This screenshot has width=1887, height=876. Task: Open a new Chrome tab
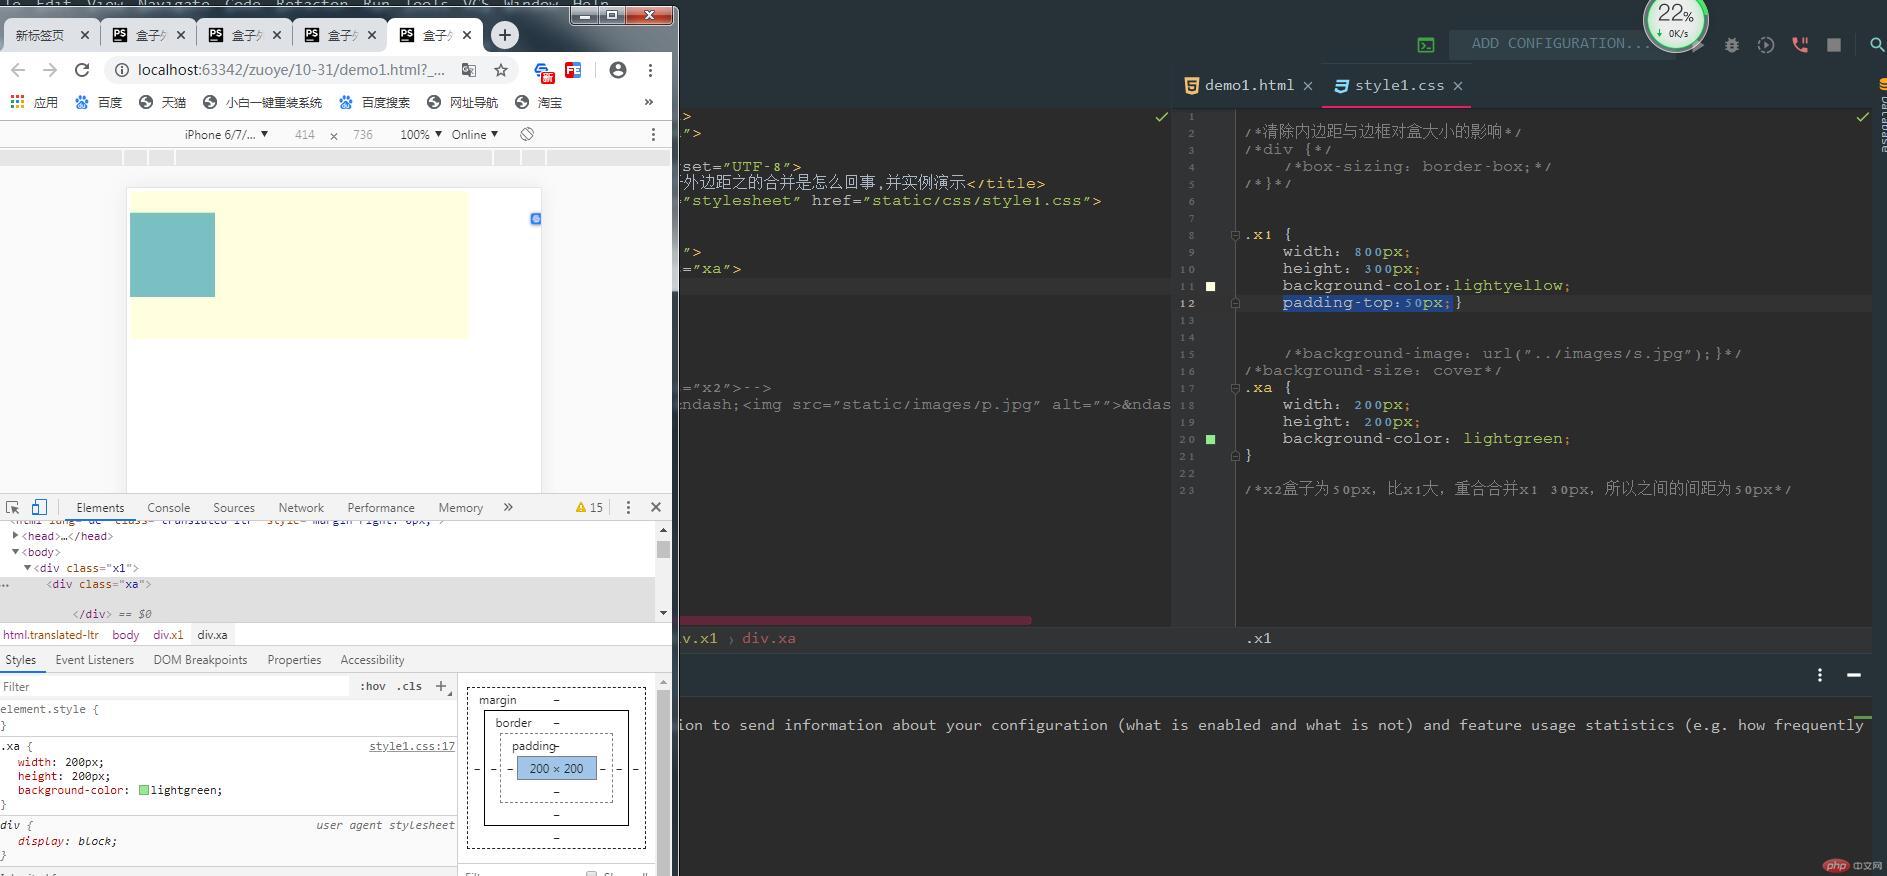coord(505,35)
